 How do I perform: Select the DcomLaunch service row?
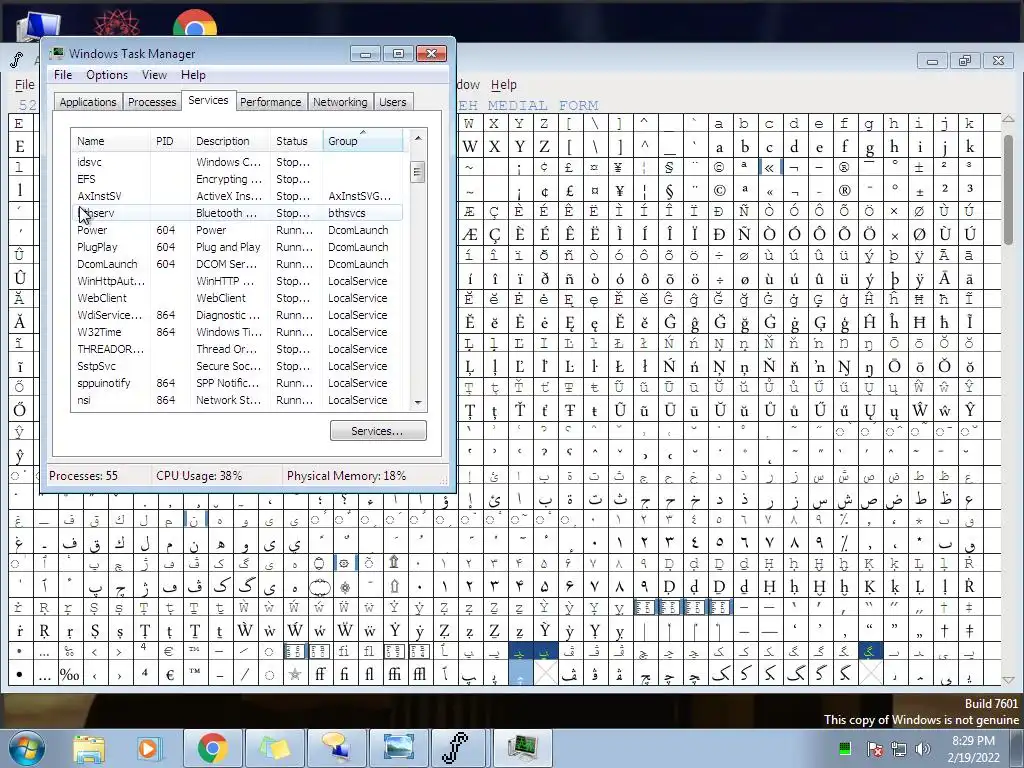coord(236,264)
